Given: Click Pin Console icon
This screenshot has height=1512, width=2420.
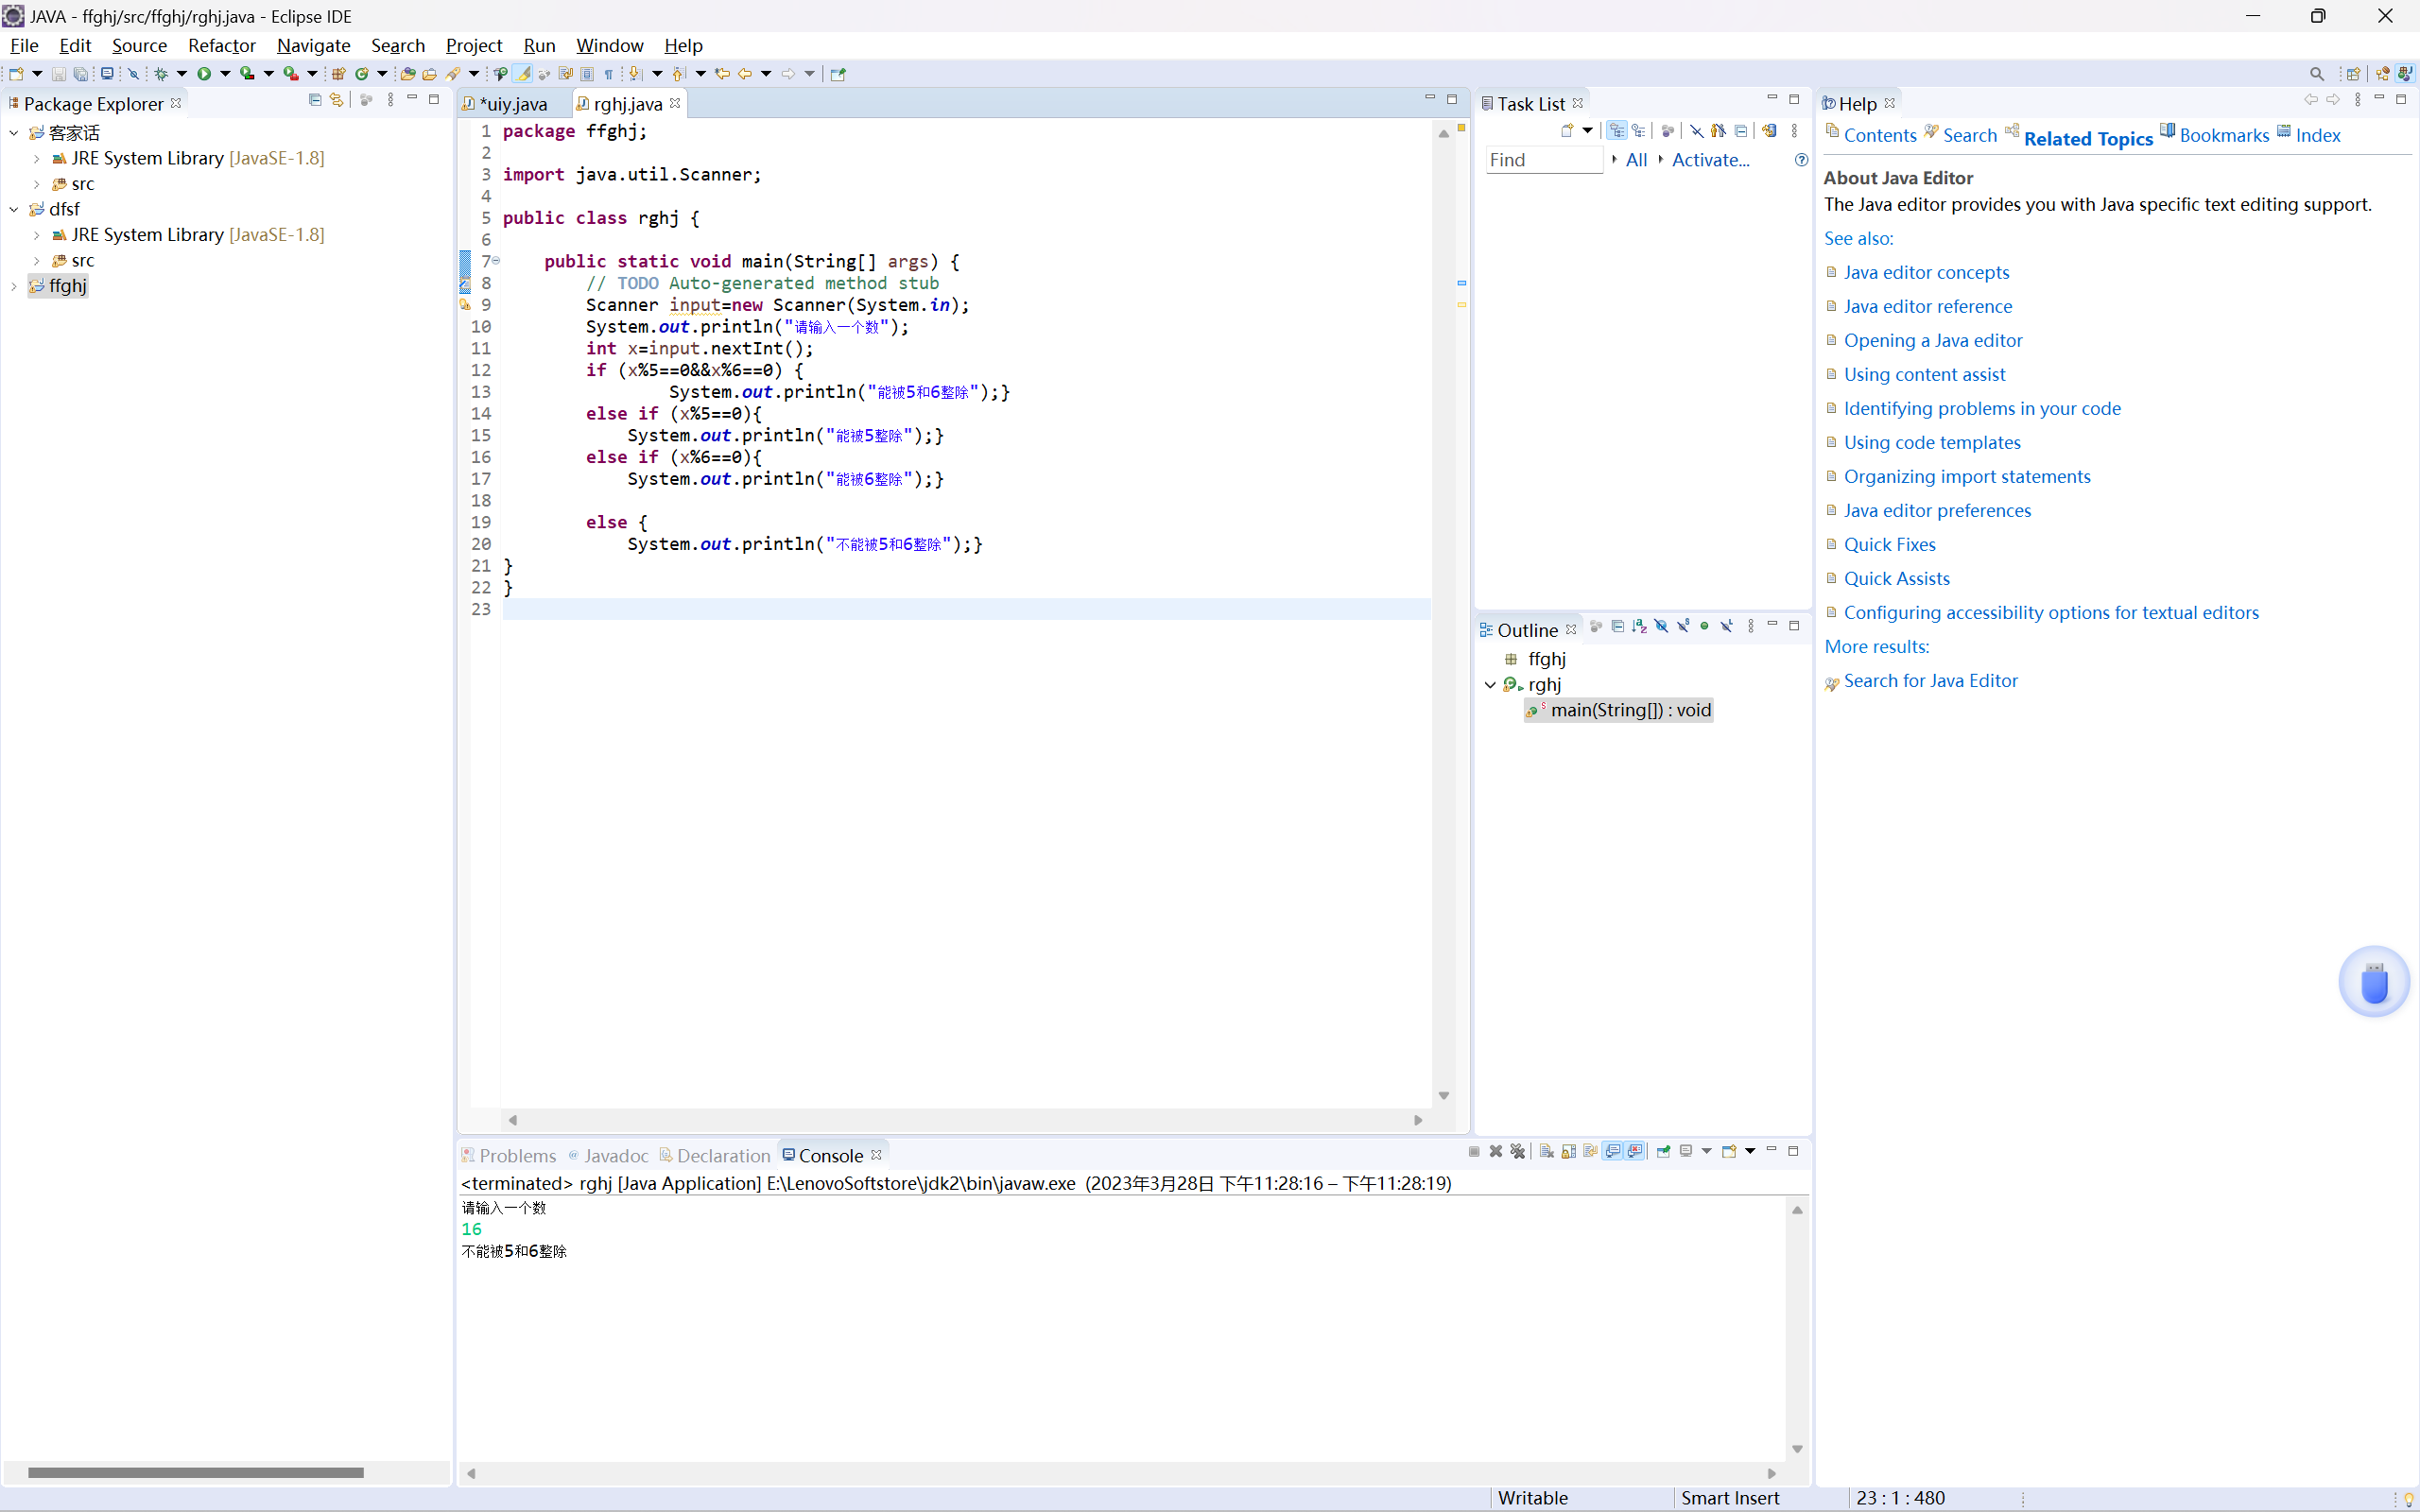Looking at the screenshot, I should tap(1664, 1152).
